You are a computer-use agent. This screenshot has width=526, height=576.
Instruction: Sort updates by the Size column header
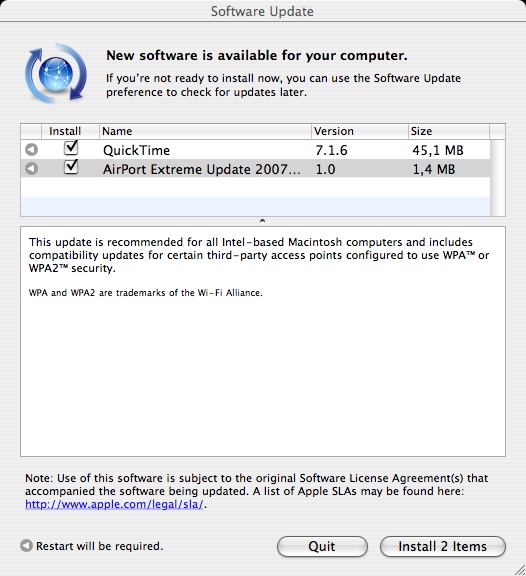coord(448,131)
